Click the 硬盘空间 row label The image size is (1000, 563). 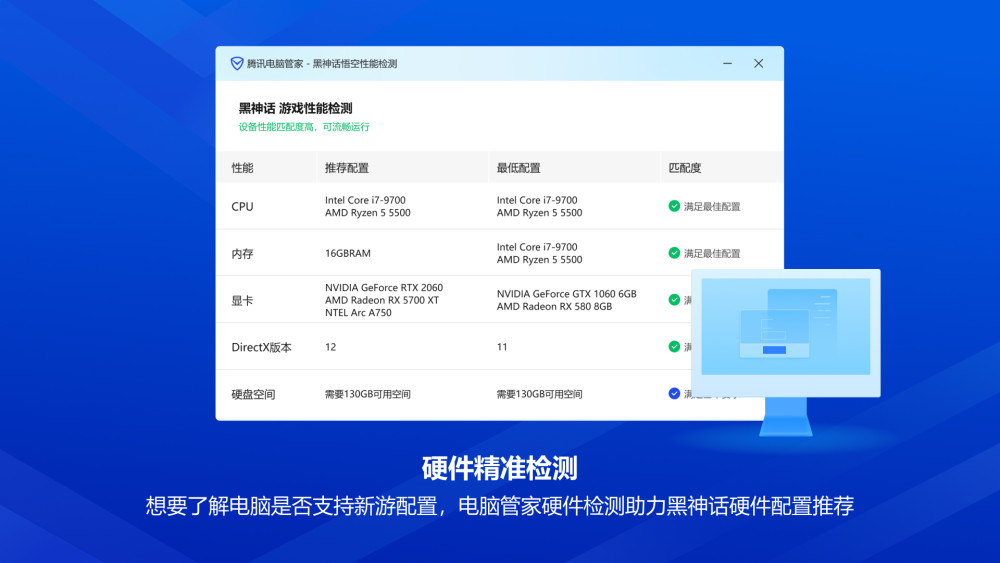click(x=253, y=394)
